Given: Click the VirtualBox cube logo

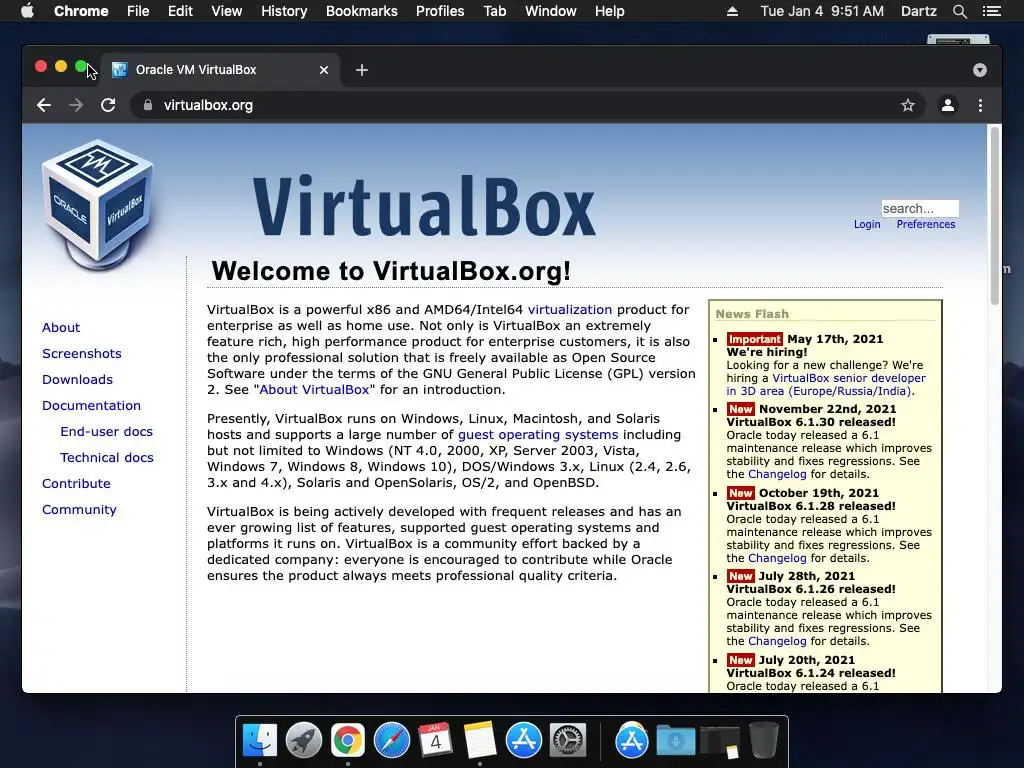Looking at the screenshot, I should click(98, 204).
